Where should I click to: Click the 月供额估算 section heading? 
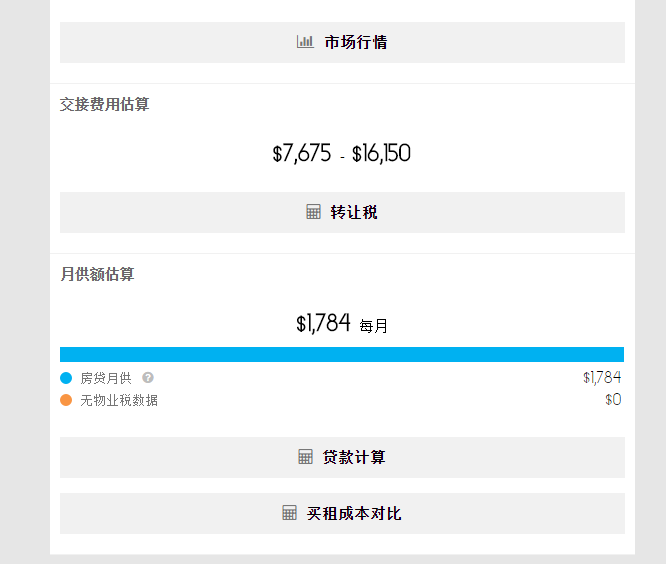(x=97, y=274)
